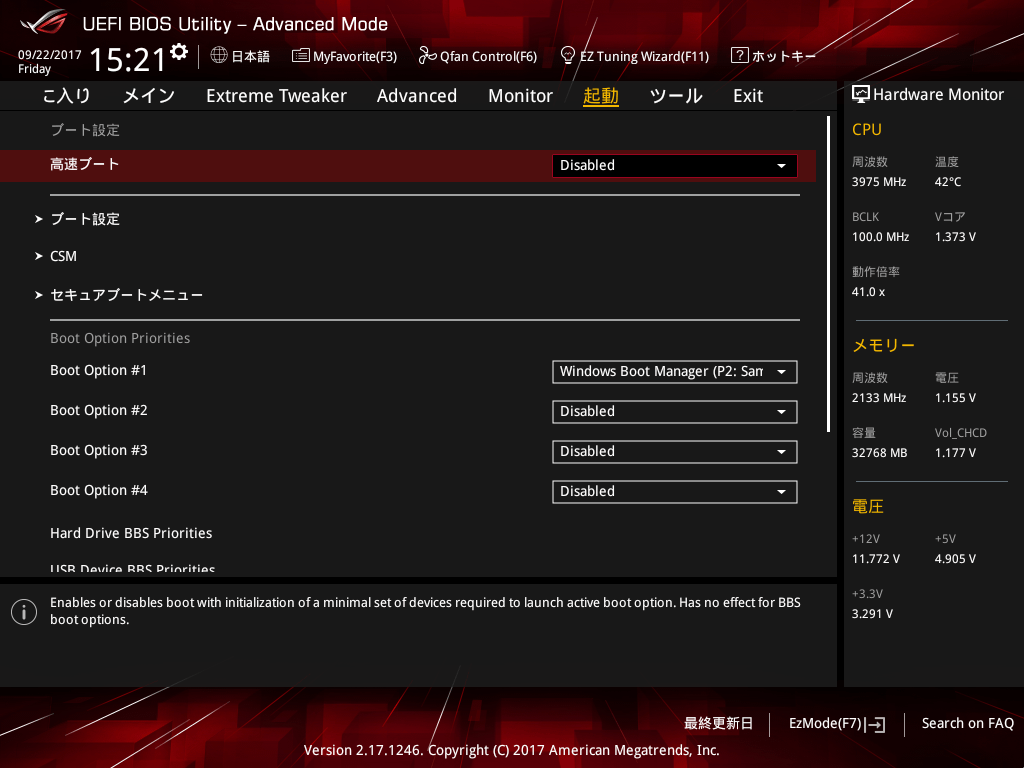The image size is (1024, 768).
Task: Select the Boot Option #3 label
Action: (99, 451)
